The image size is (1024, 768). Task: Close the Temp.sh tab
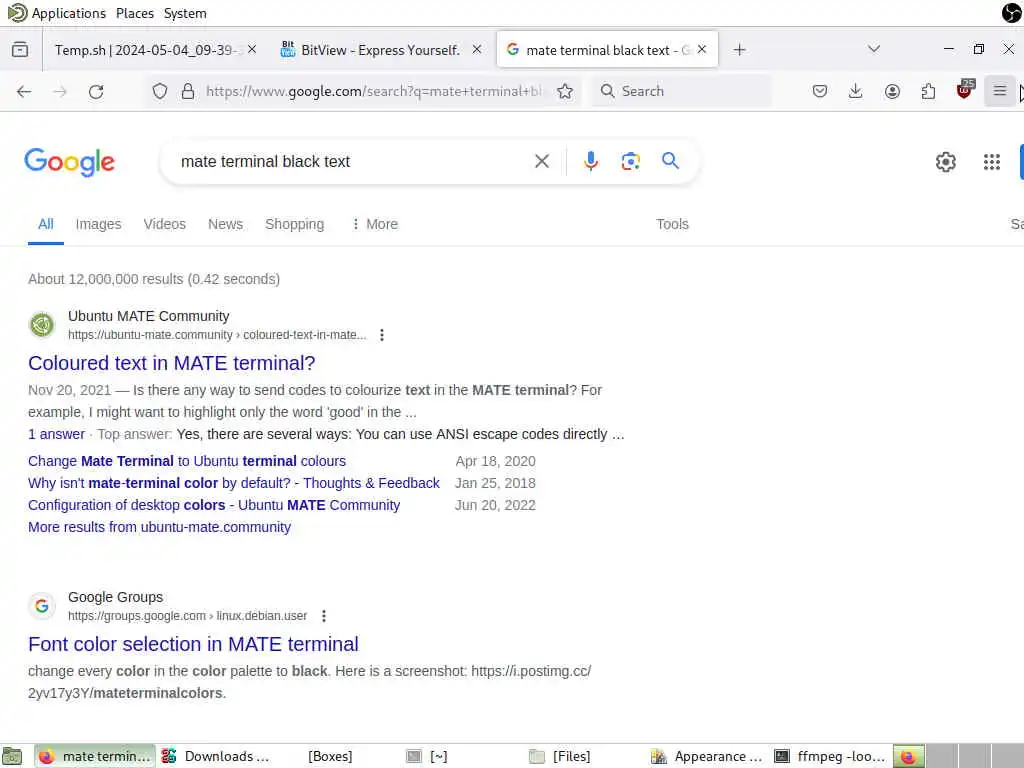[x=252, y=50]
